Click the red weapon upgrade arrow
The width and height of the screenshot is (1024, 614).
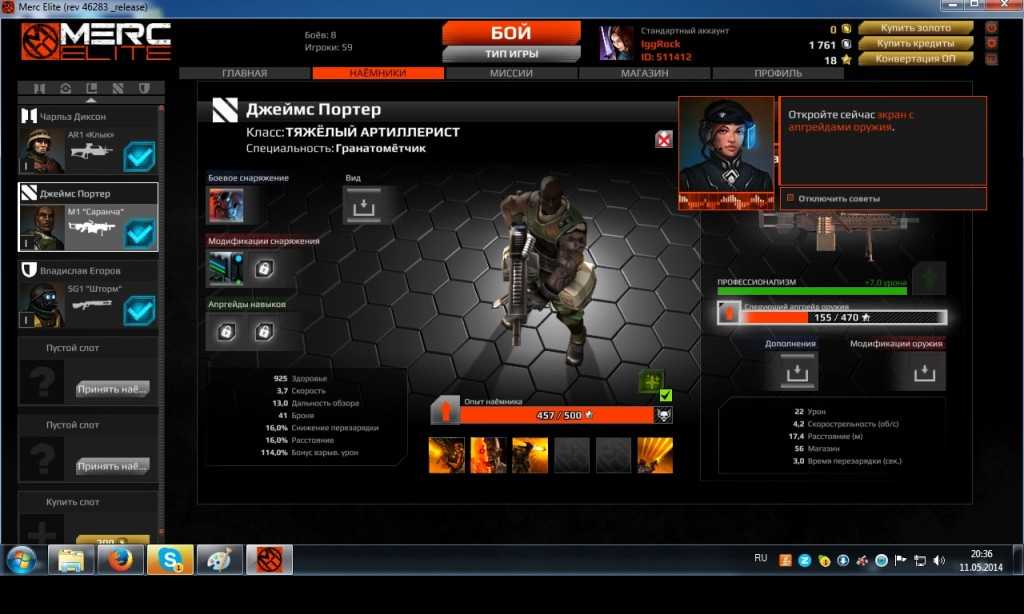click(730, 315)
